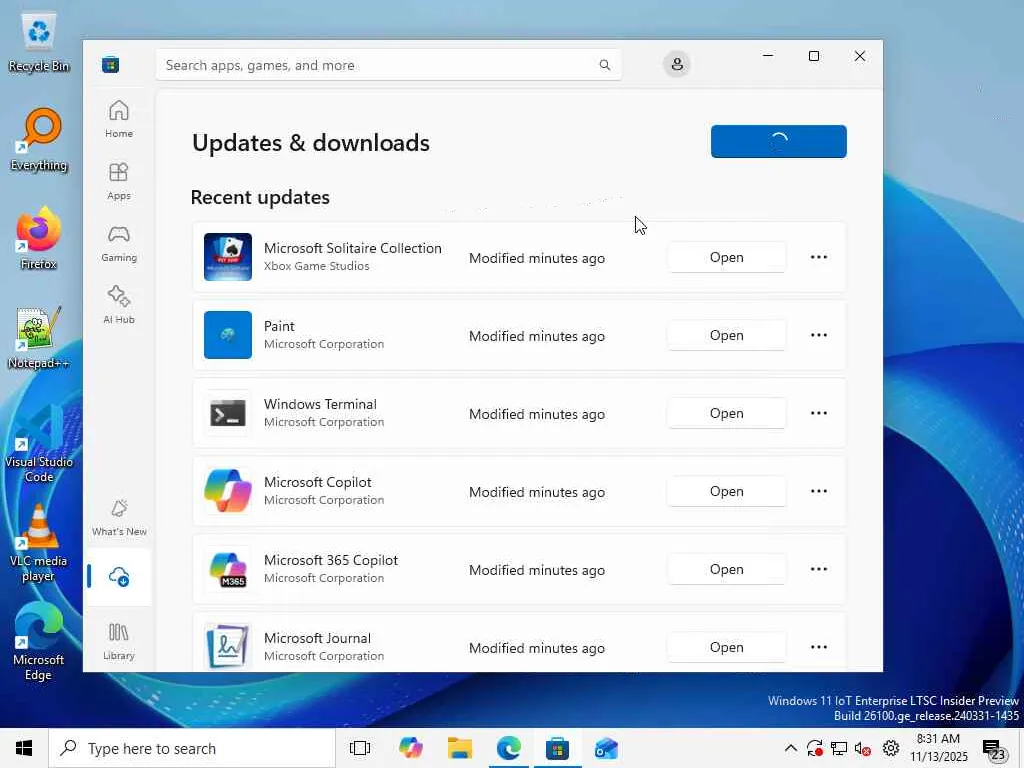Screen dimensions: 1024x768
Task: Expand more options for Windows Terminal
Action: coord(819,413)
